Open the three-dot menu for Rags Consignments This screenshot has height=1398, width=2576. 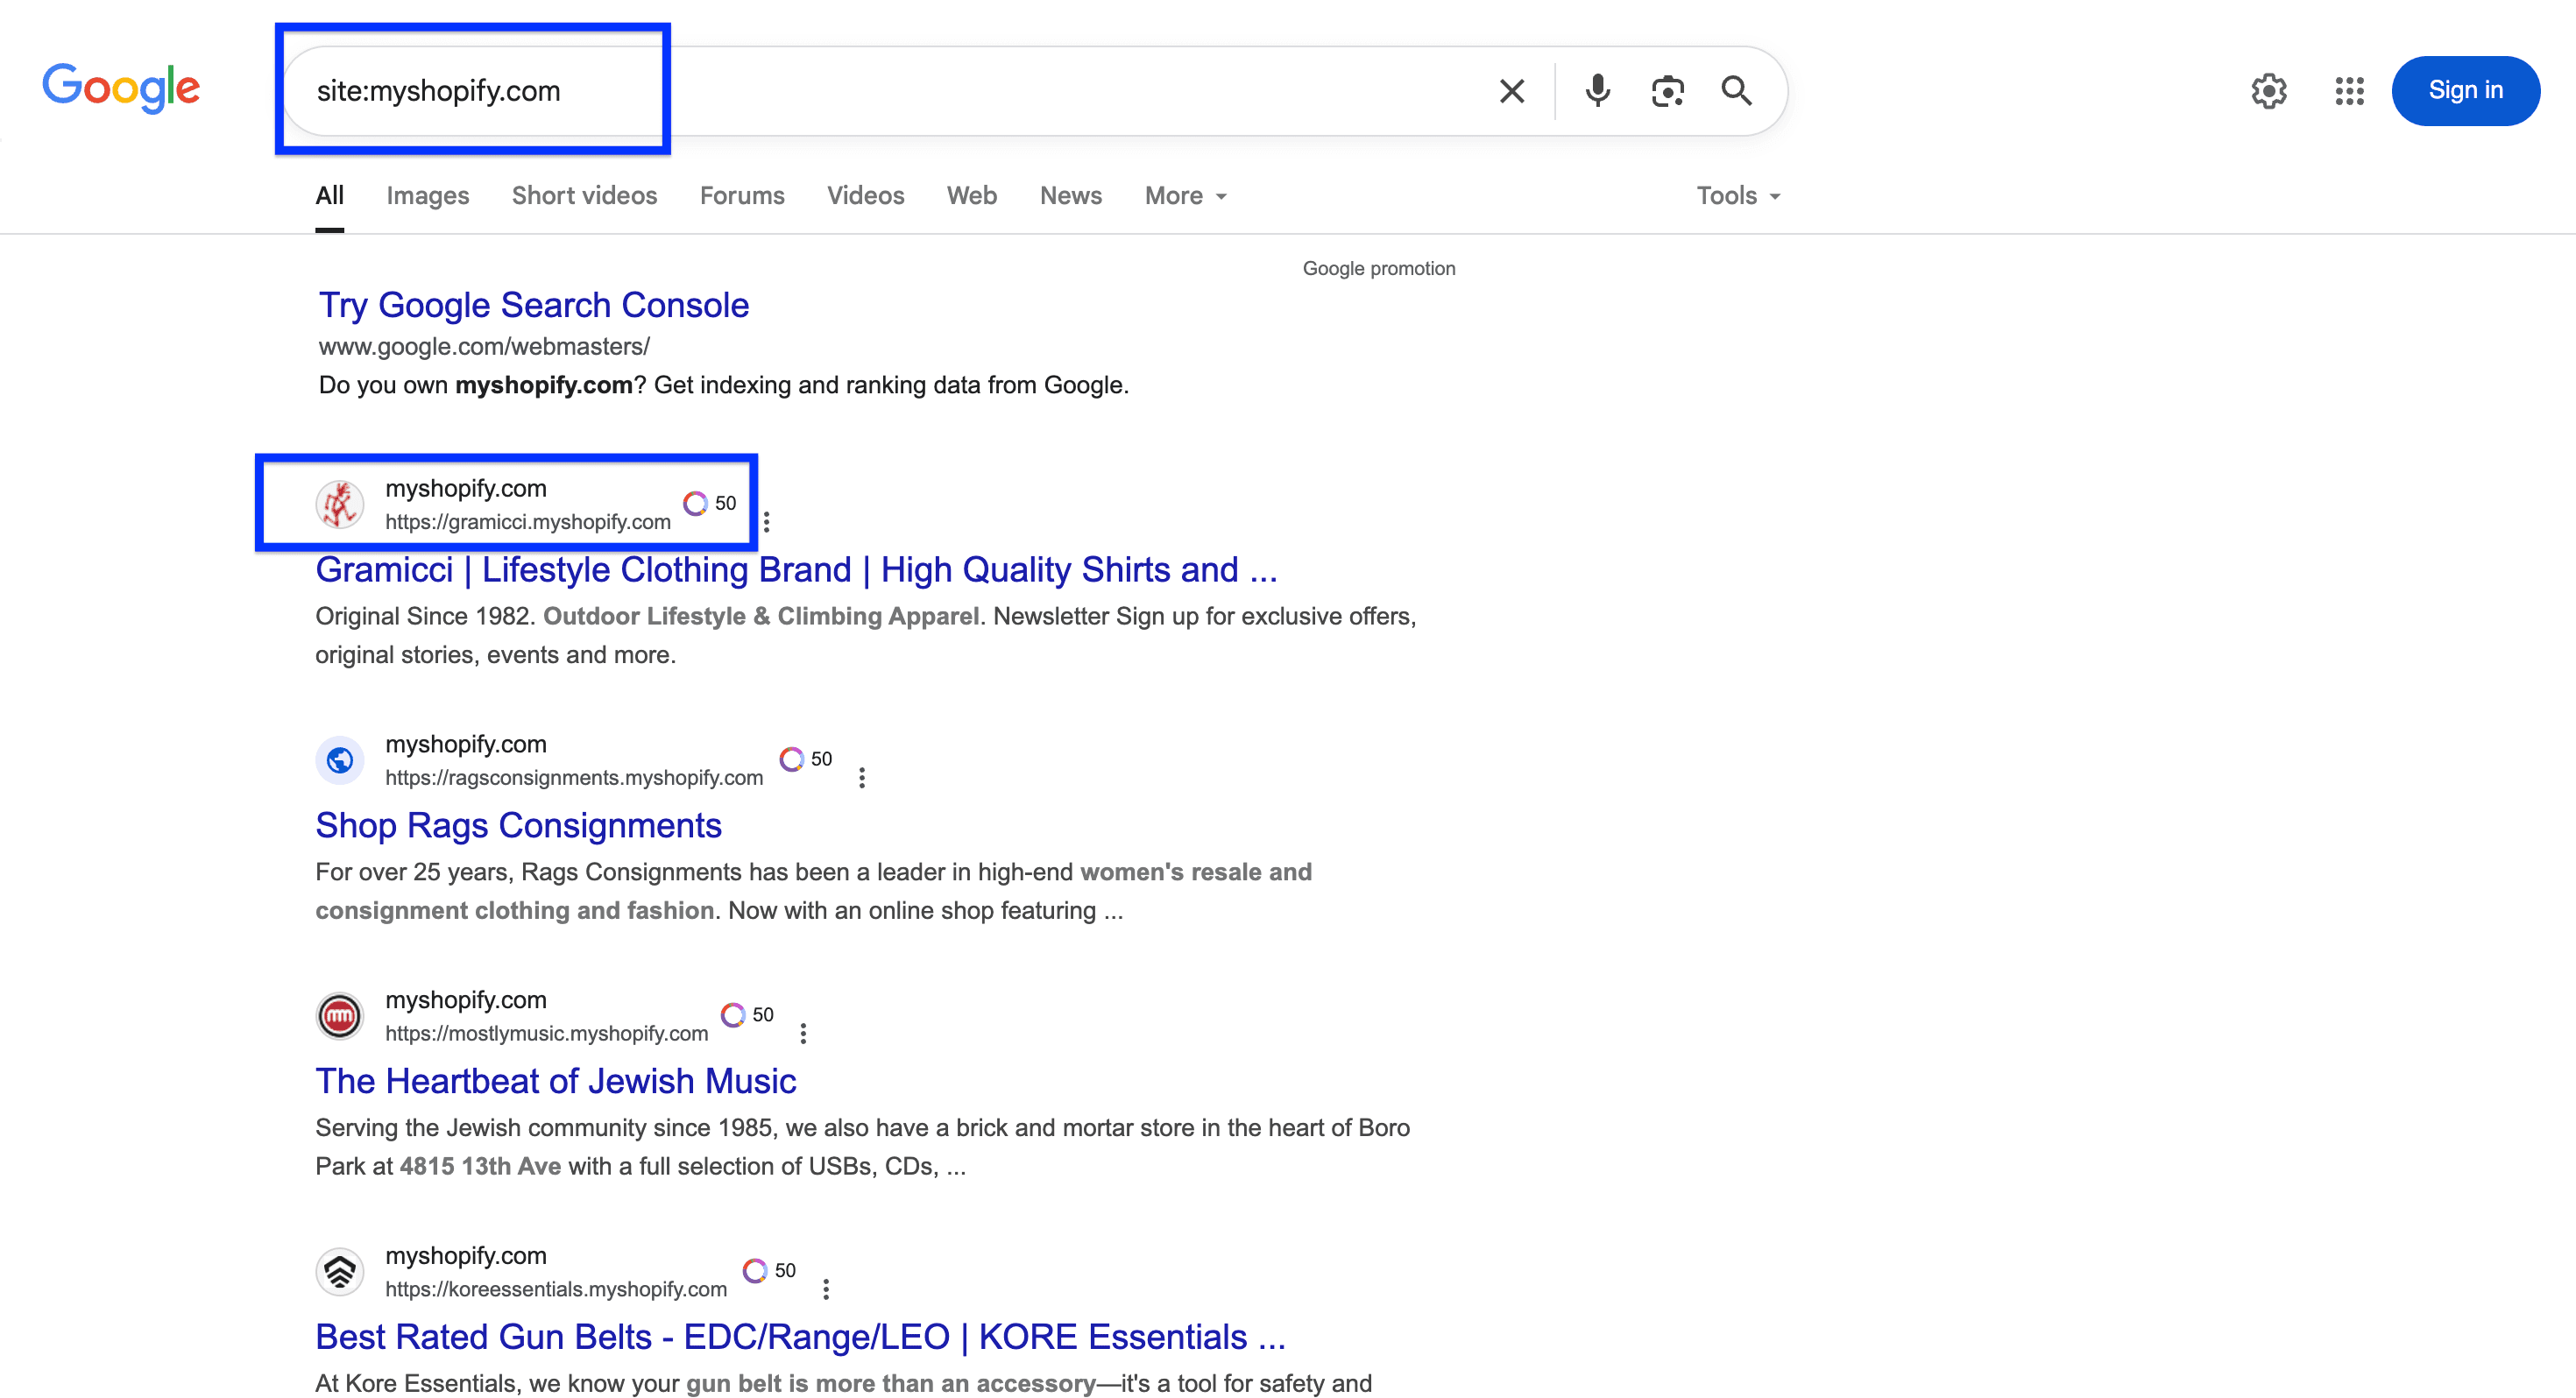(862, 777)
